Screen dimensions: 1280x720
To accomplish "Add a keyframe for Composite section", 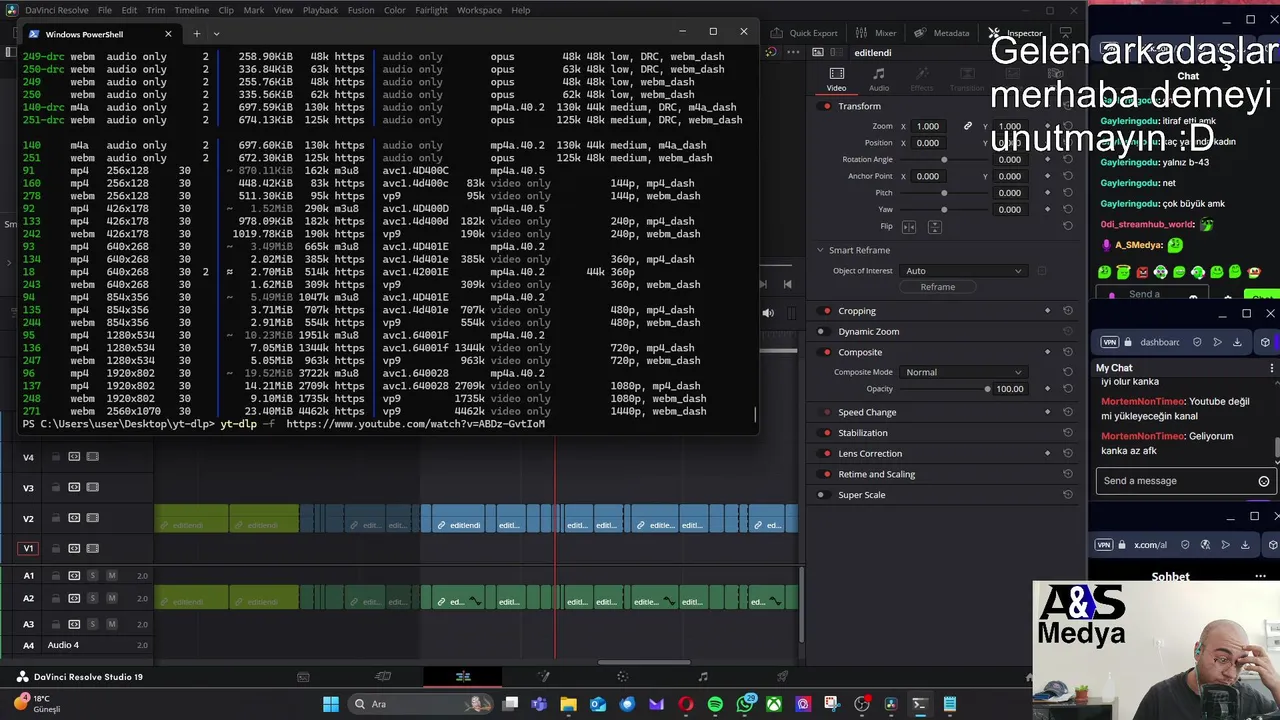I will 1047,352.
